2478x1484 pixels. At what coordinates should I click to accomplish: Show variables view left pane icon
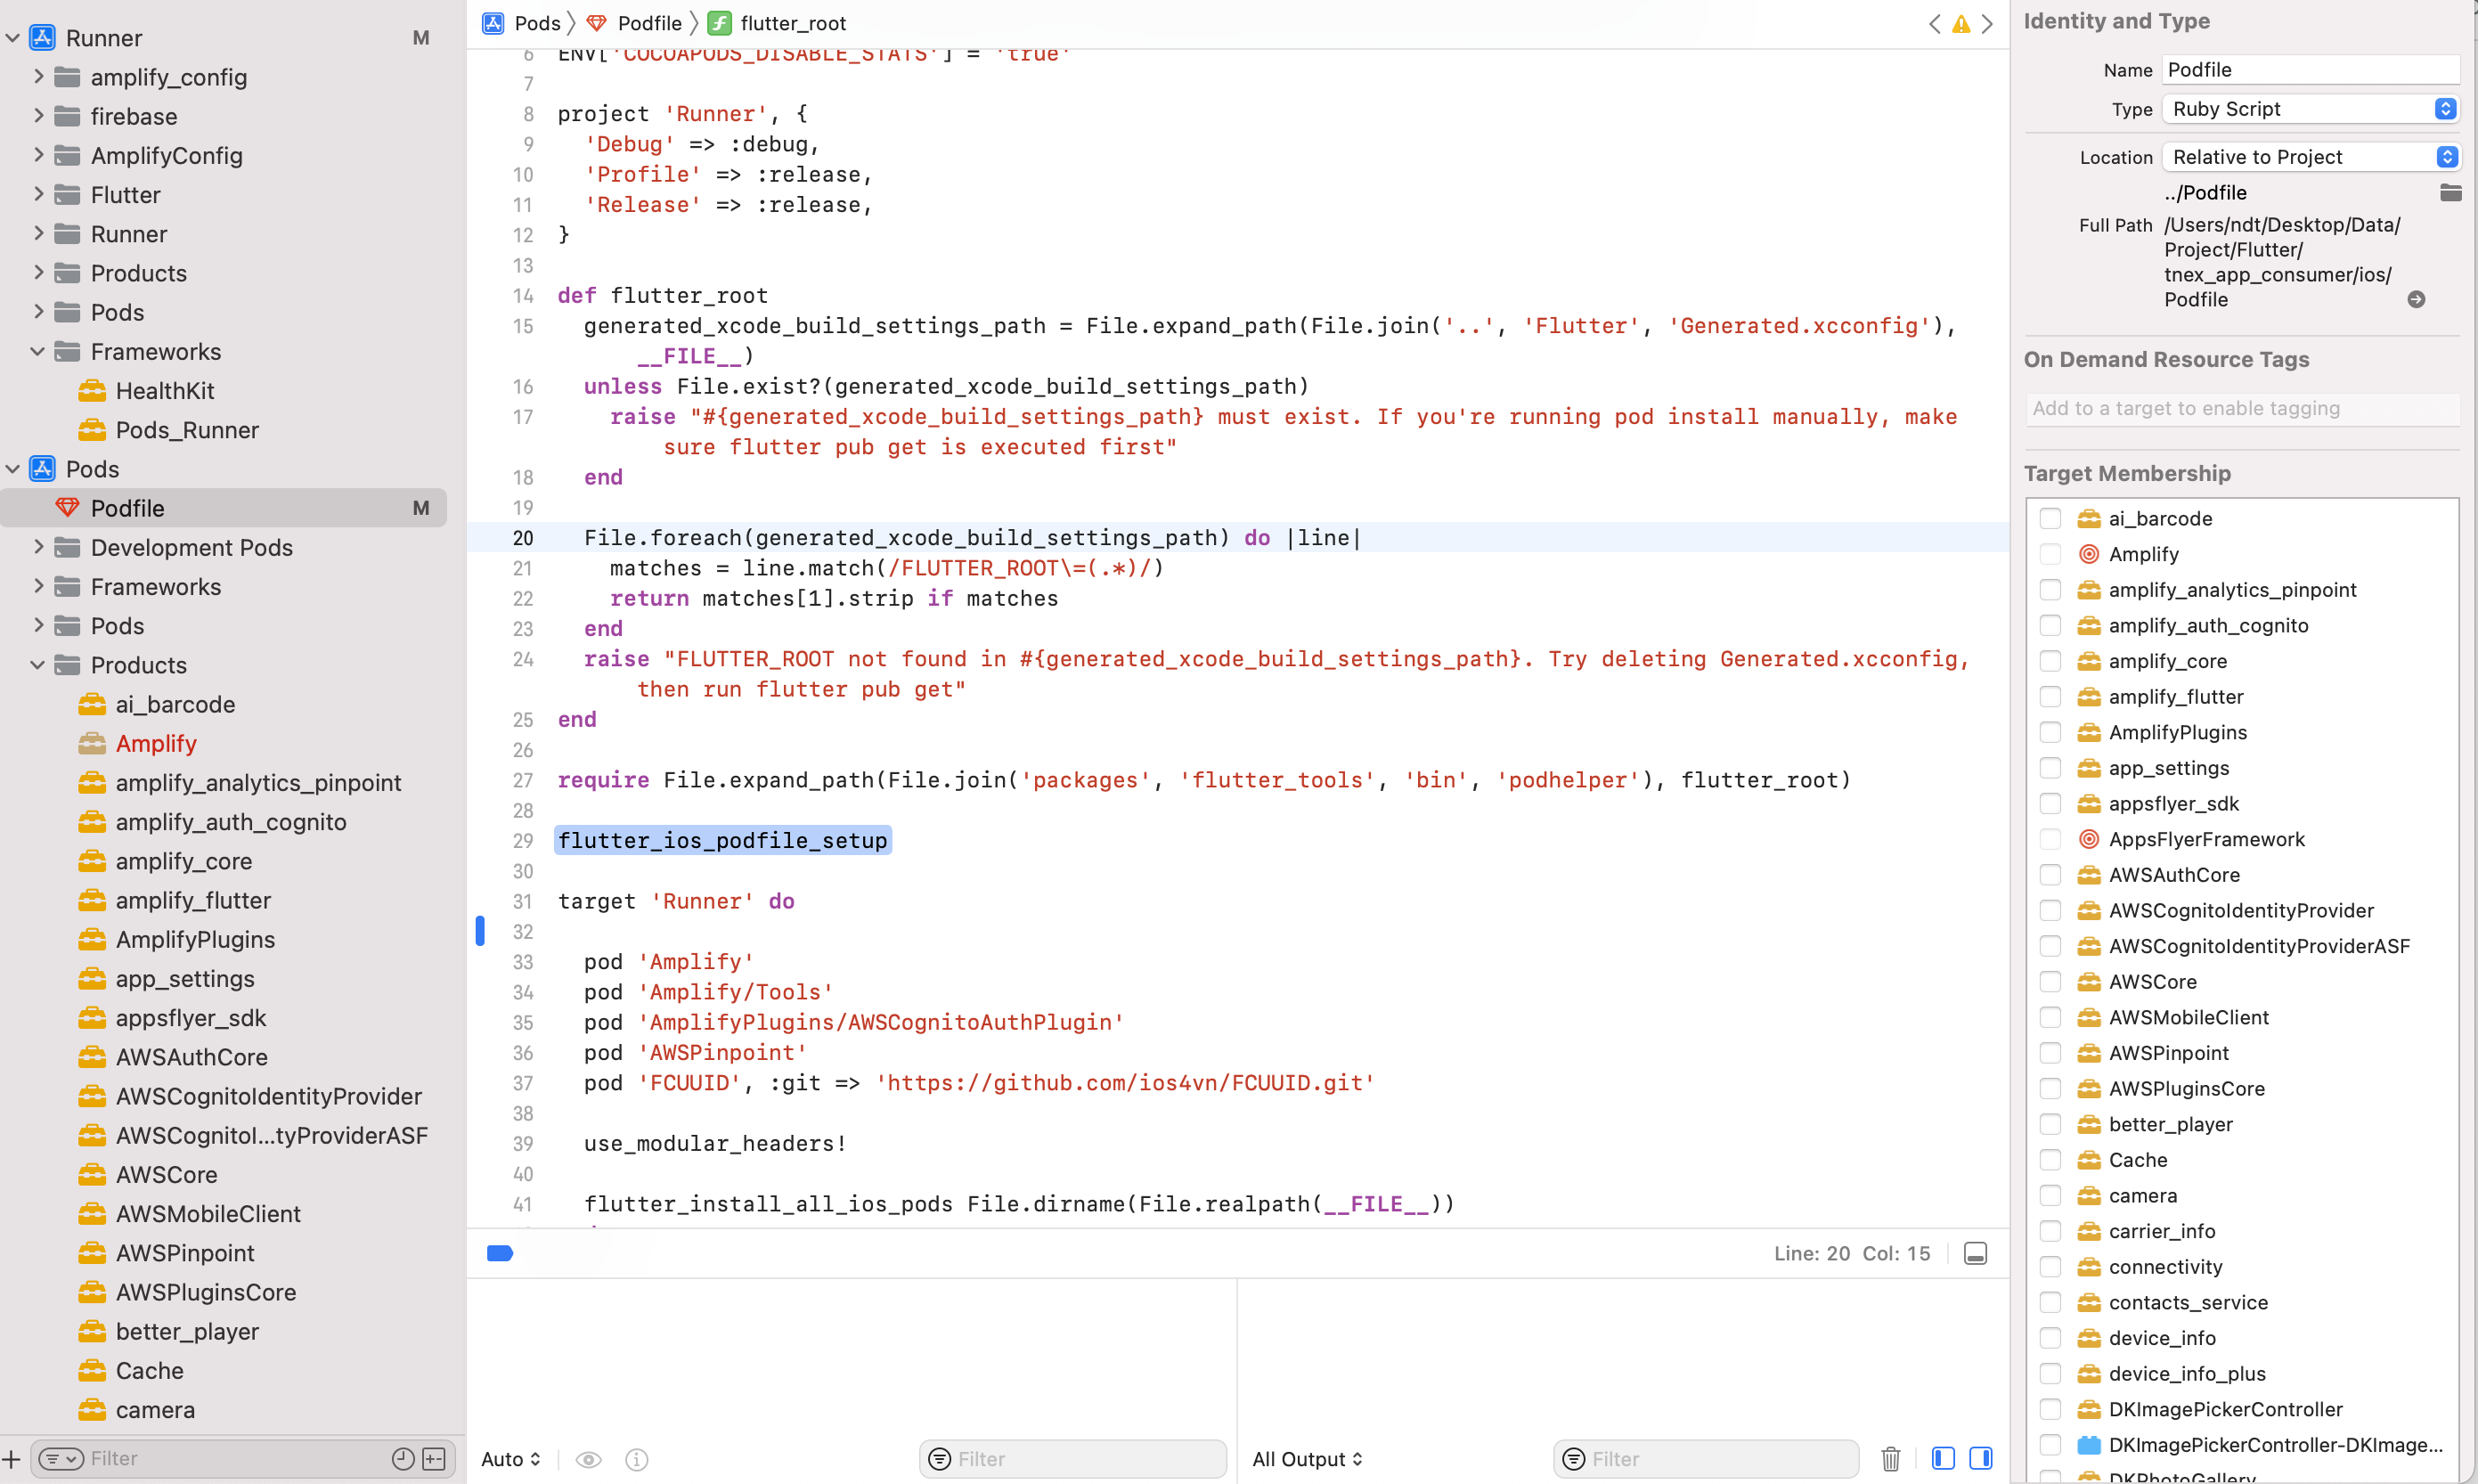[x=1943, y=1458]
